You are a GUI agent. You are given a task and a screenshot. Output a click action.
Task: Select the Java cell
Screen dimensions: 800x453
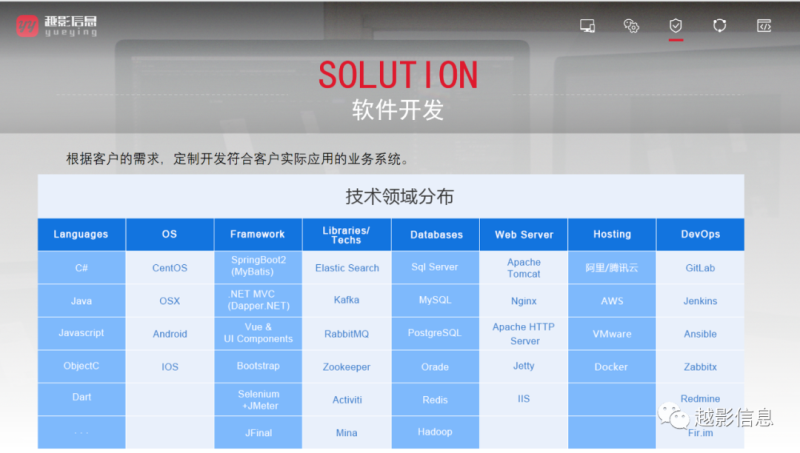tap(81, 300)
